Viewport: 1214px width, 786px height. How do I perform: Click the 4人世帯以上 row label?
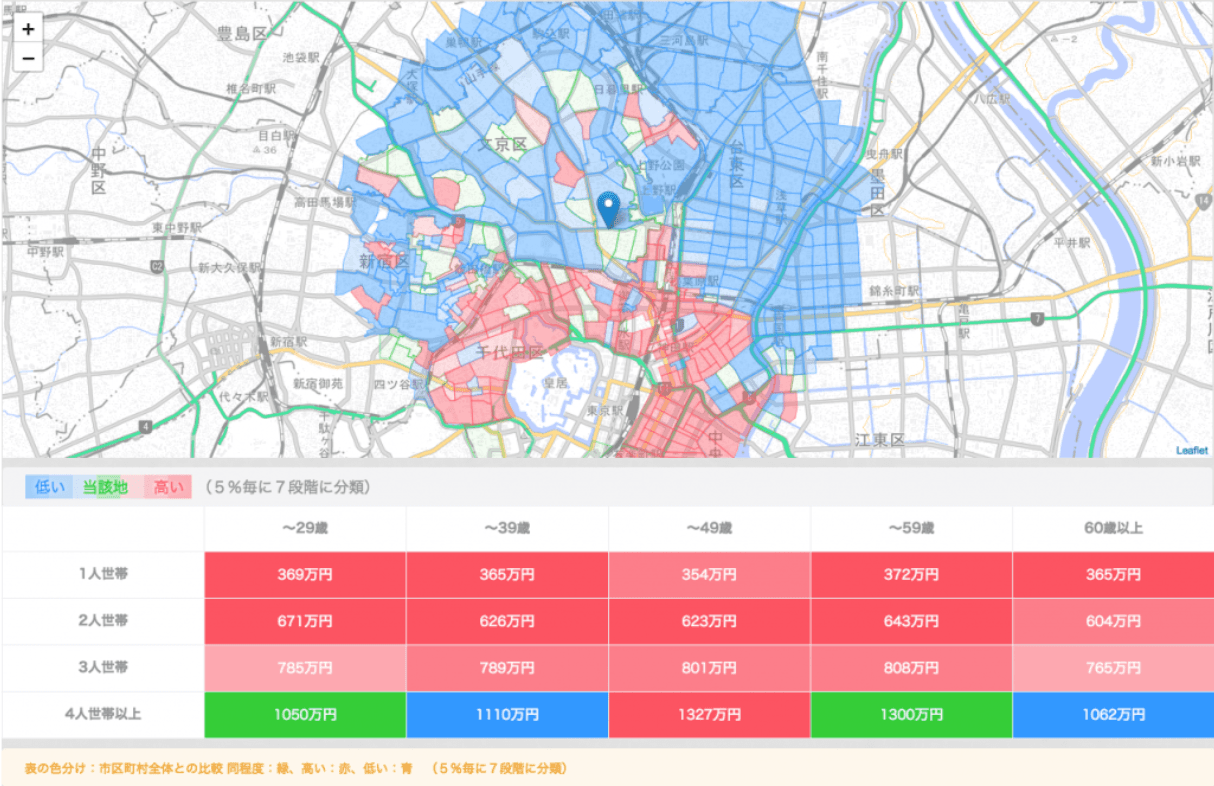pos(103,715)
